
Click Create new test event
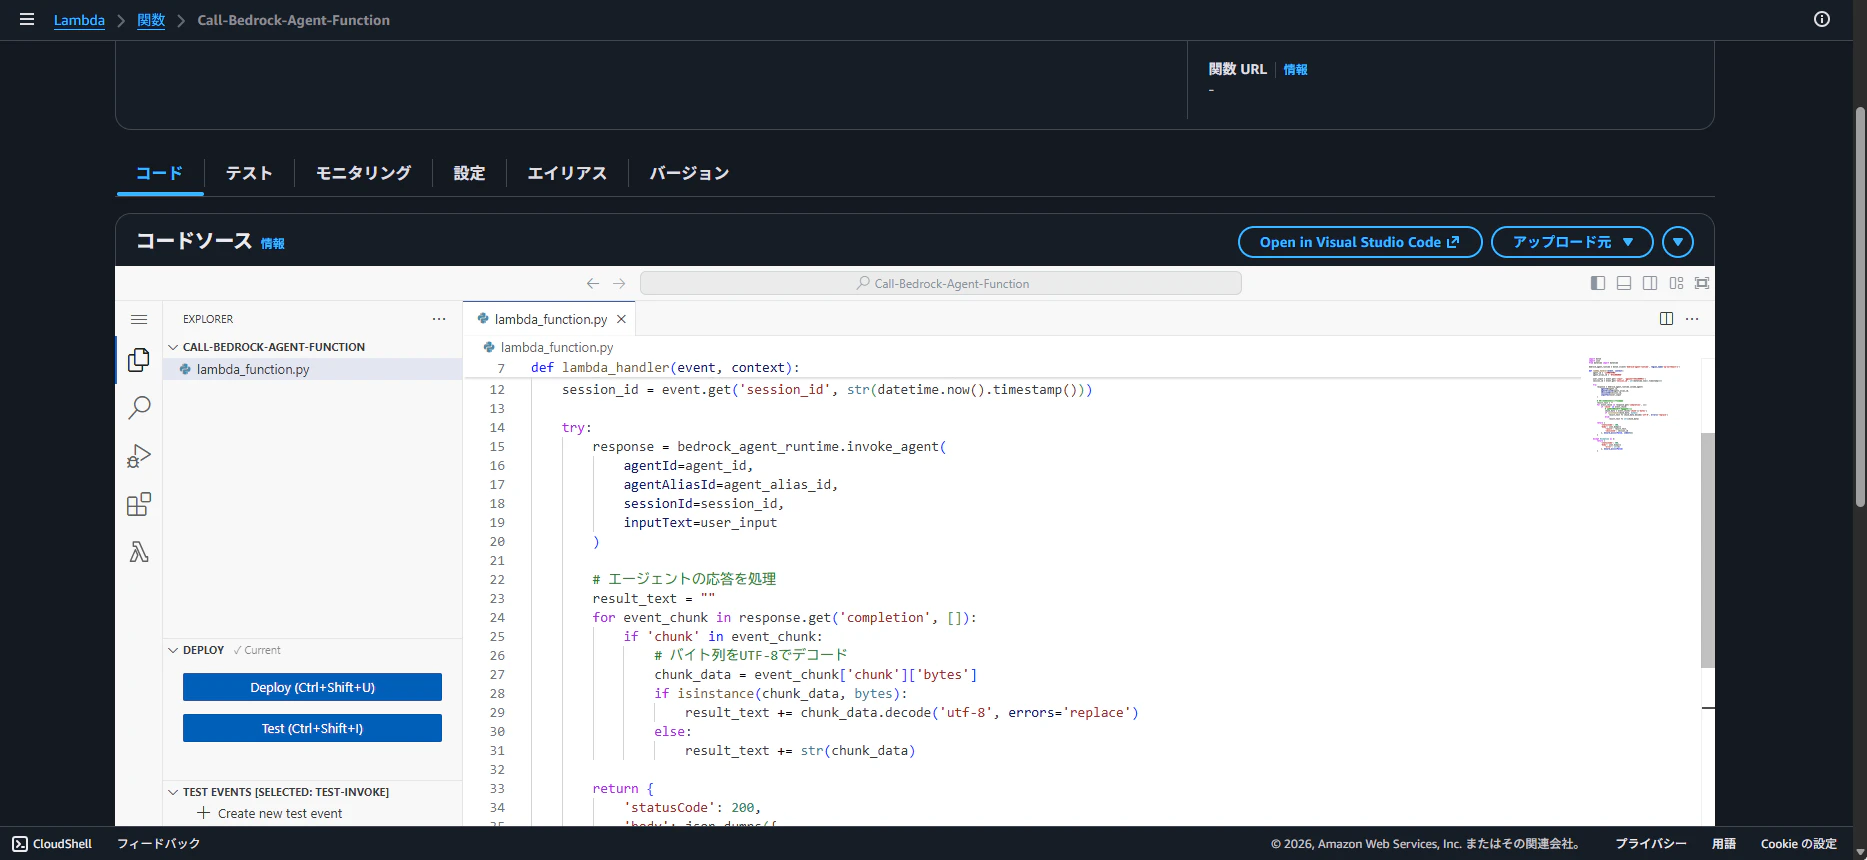point(280,813)
